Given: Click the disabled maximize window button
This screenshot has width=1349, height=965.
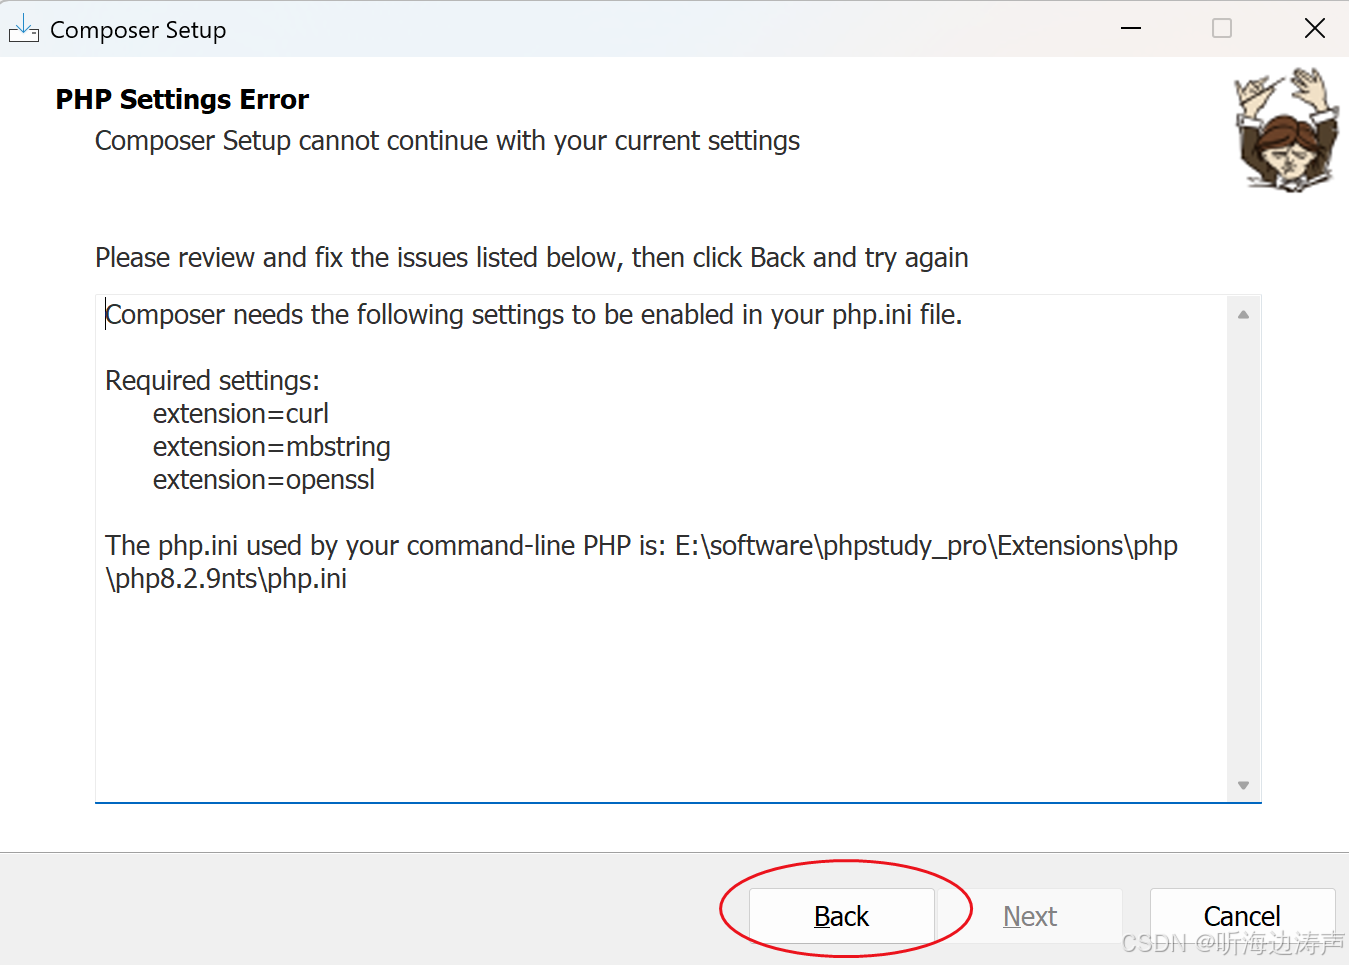Looking at the screenshot, I should pyautogui.click(x=1222, y=28).
